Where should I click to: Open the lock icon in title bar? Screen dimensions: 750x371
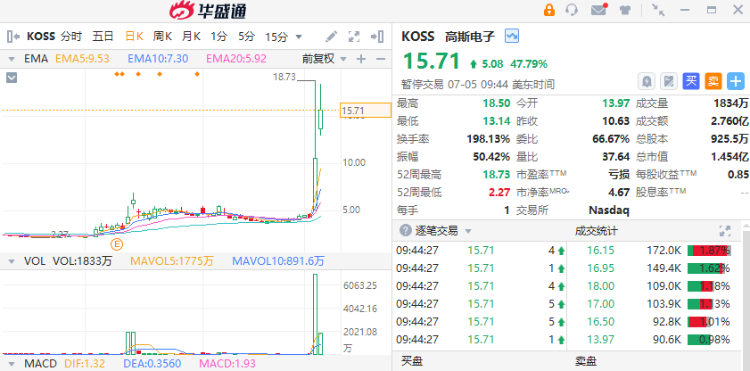(549, 10)
